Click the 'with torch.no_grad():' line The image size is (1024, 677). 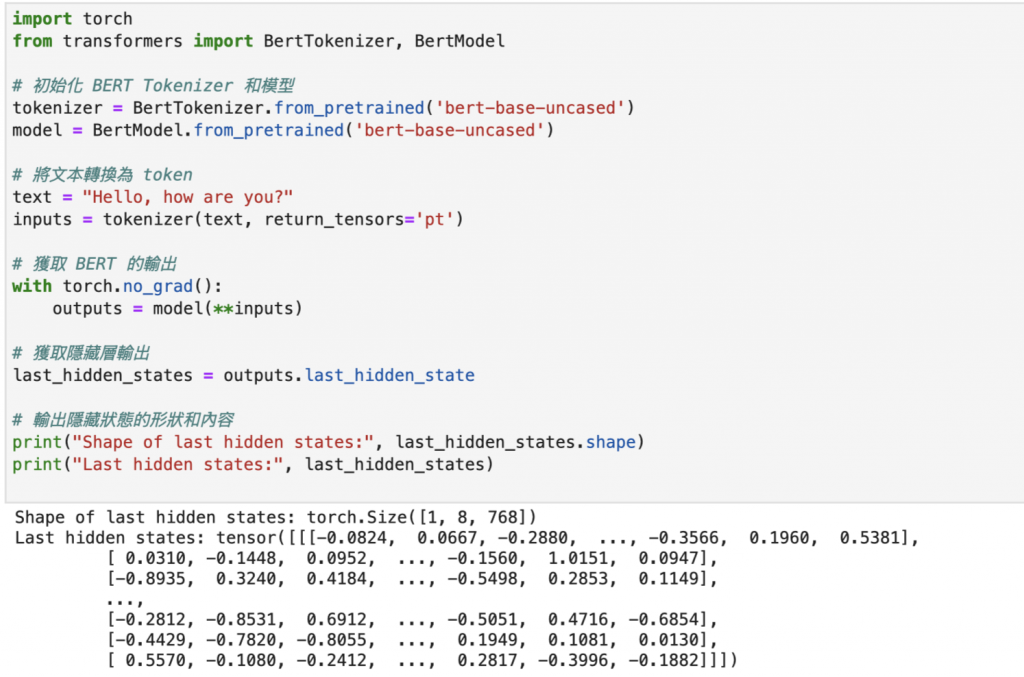118,286
